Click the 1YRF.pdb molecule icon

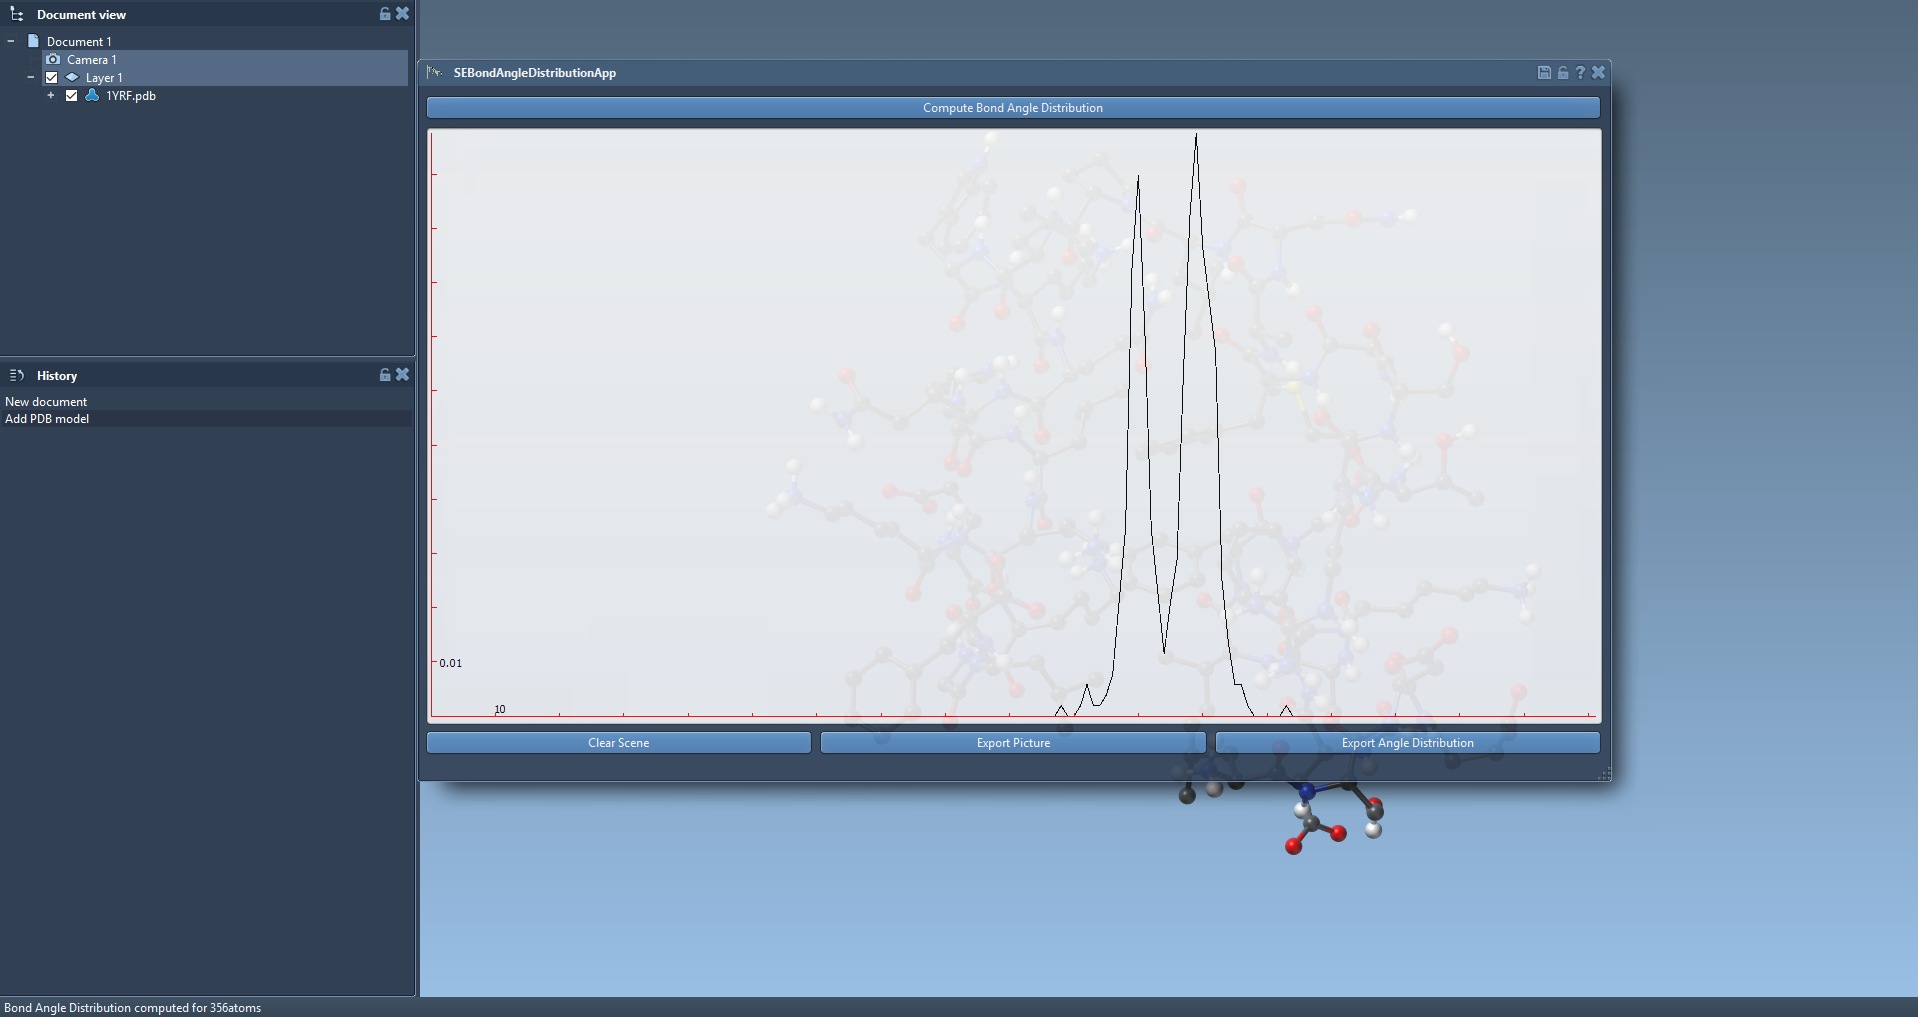[x=92, y=96]
